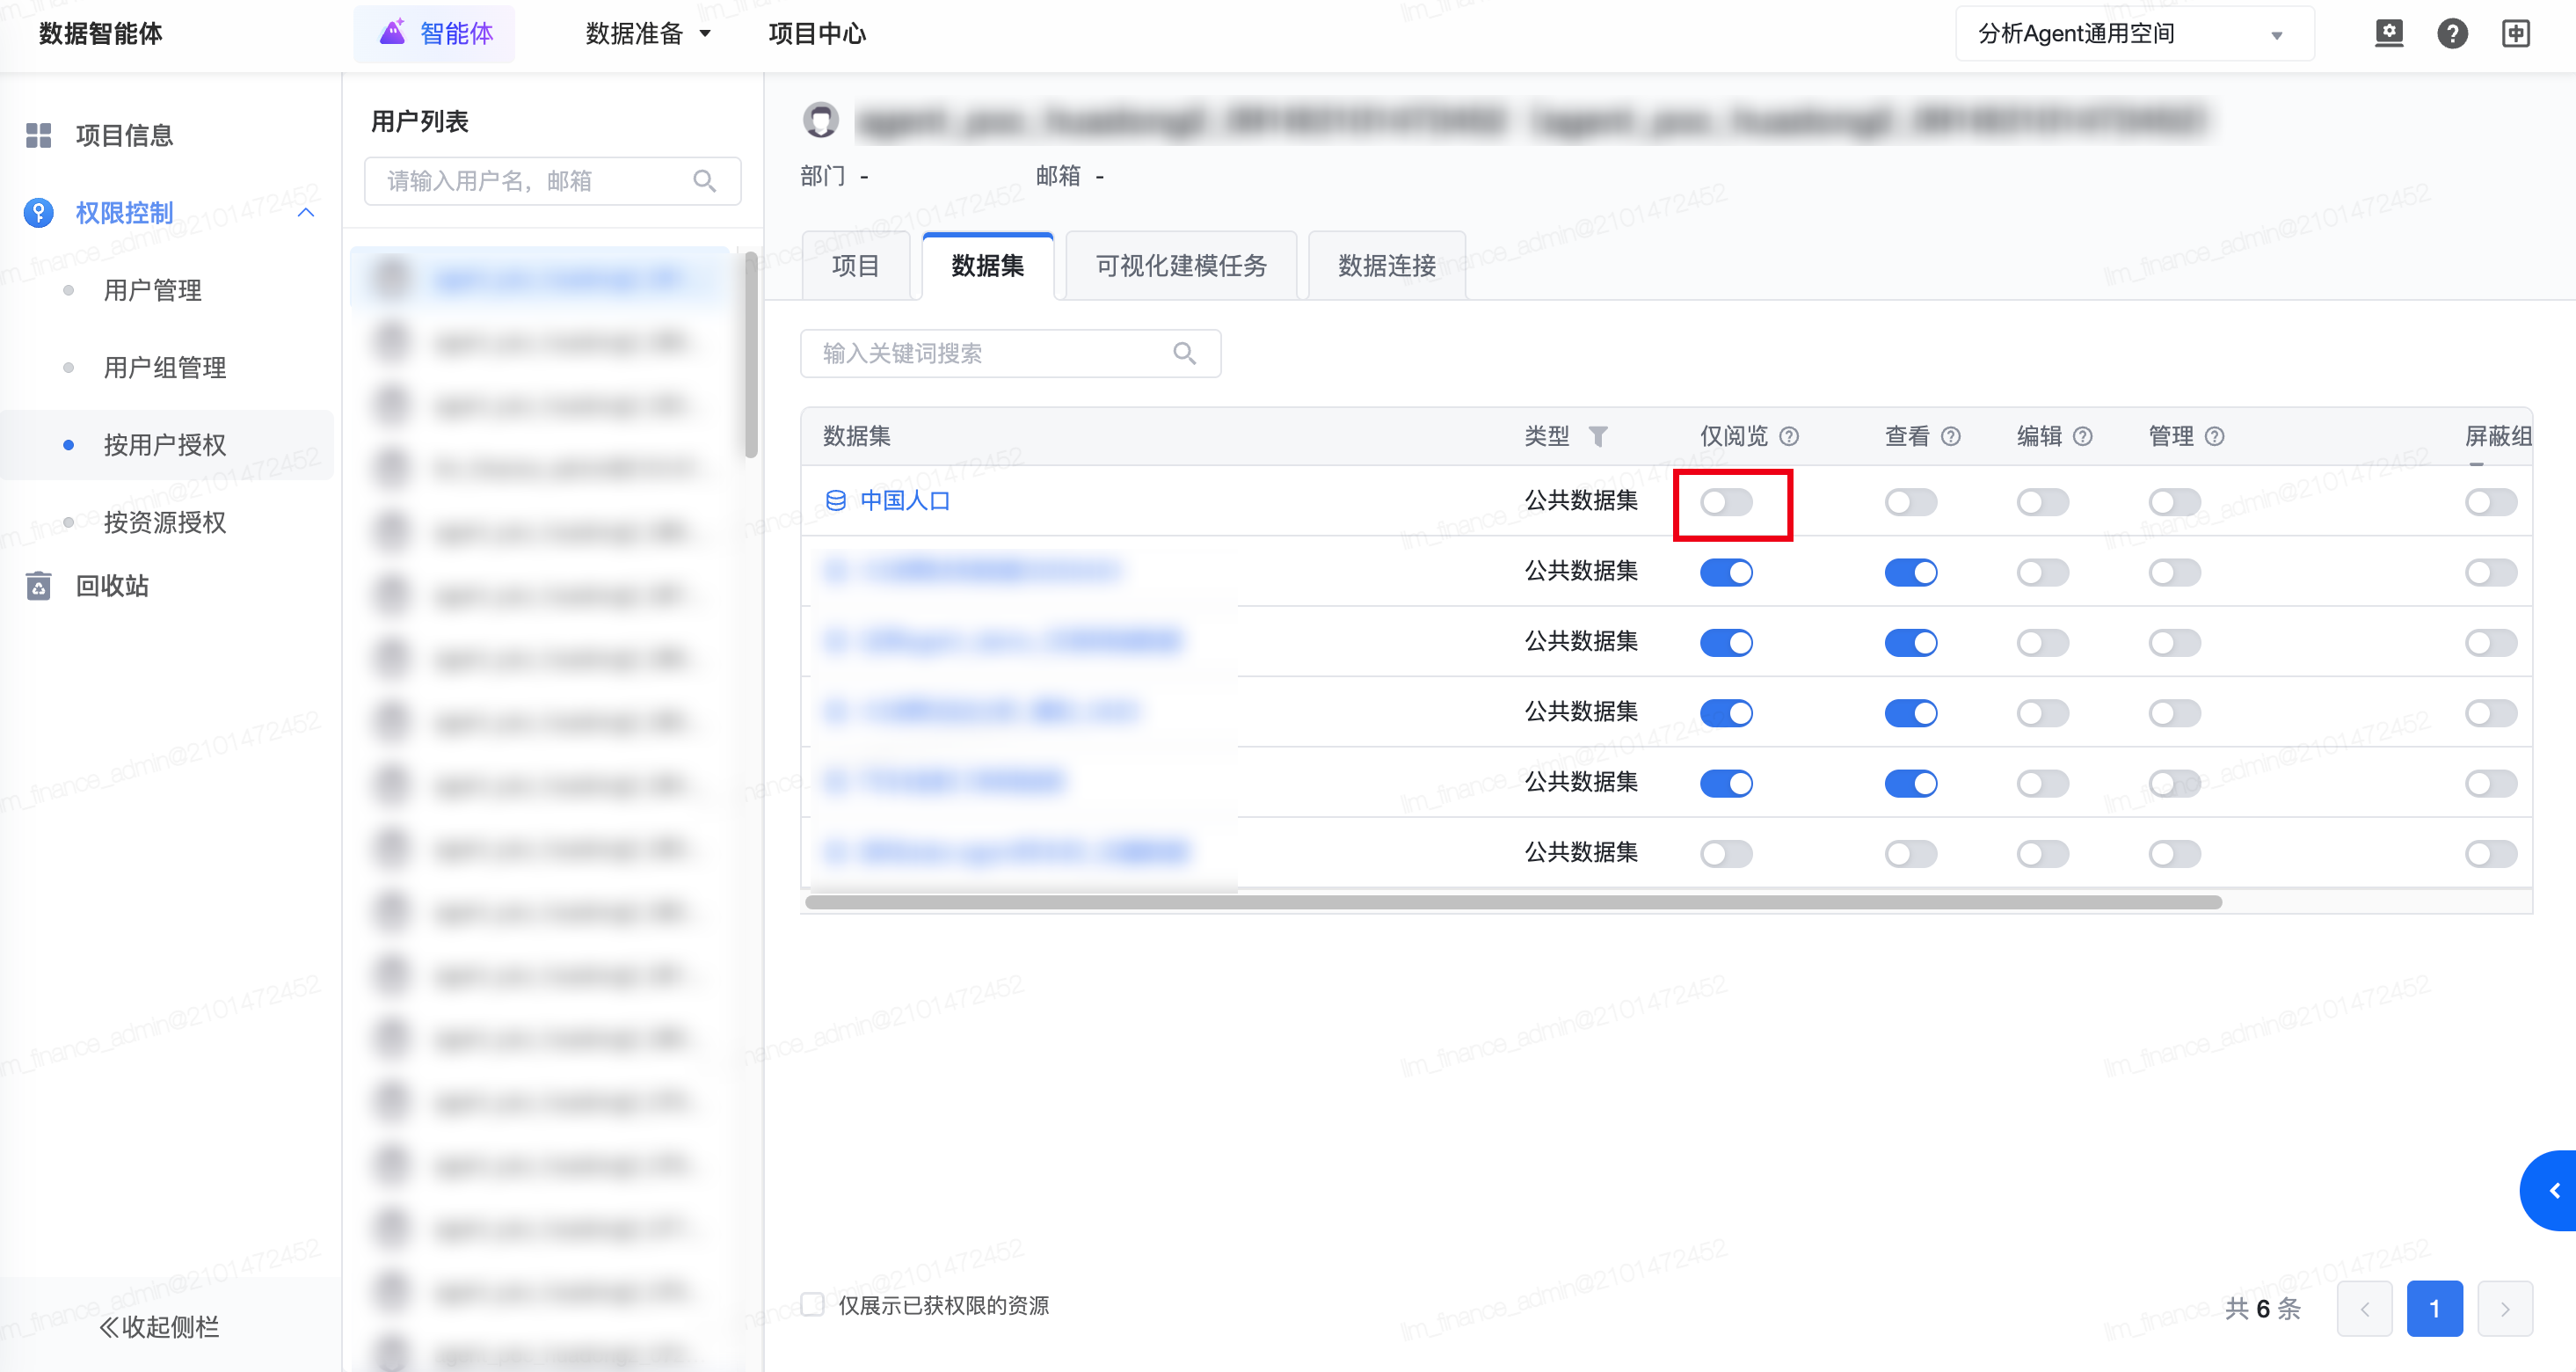Select 按用户授权 in the sidebar
Viewport: 2576px width, 1372px height.
(165, 444)
